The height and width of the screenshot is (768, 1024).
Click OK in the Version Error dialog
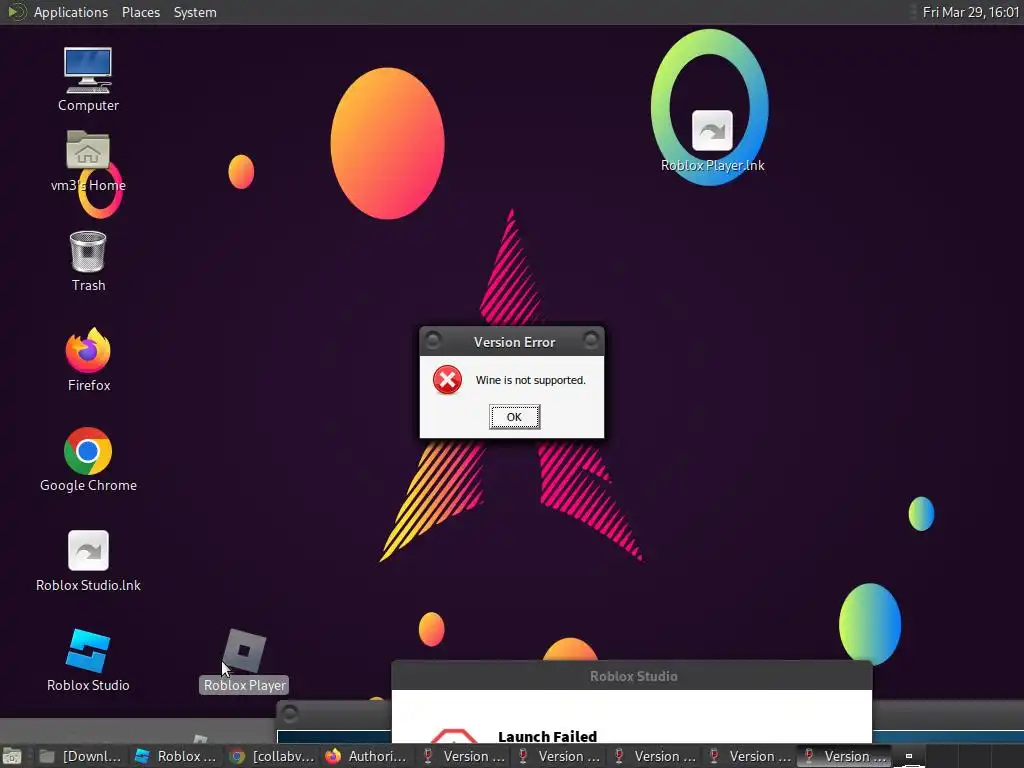(514, 417)
